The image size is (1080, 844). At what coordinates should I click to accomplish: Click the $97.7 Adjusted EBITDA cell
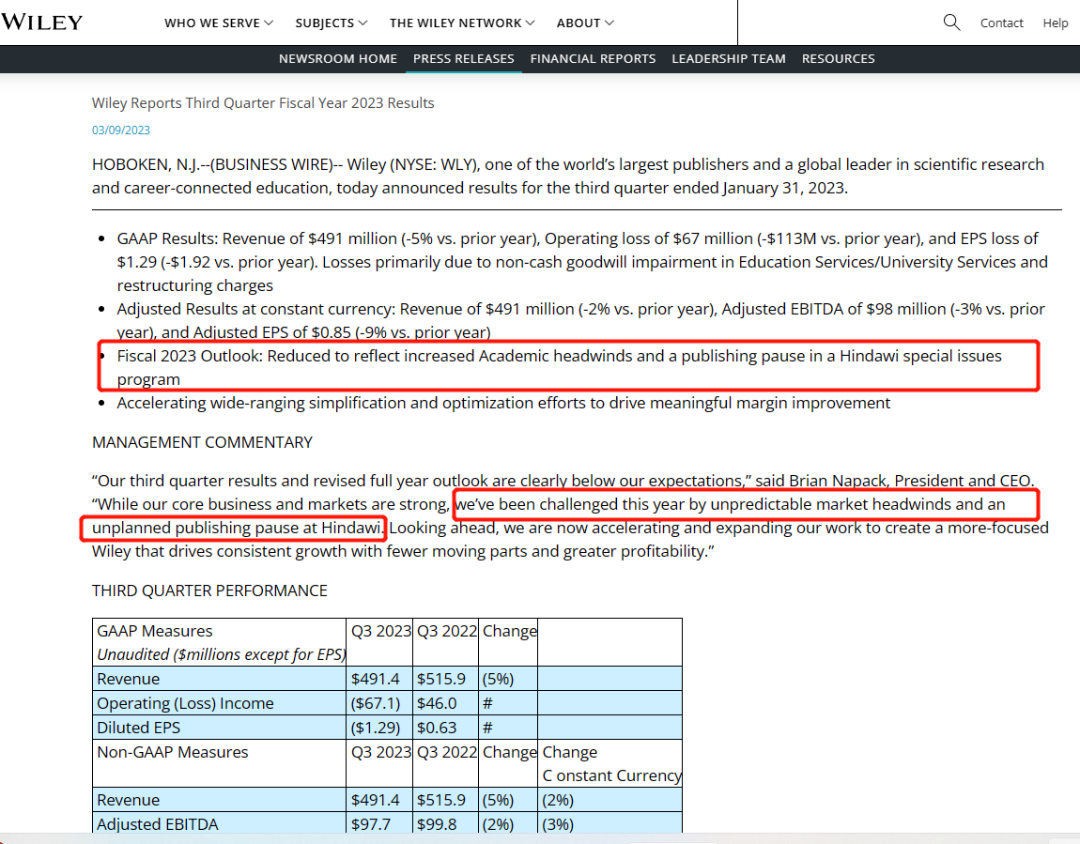click(x=380, y=824)
